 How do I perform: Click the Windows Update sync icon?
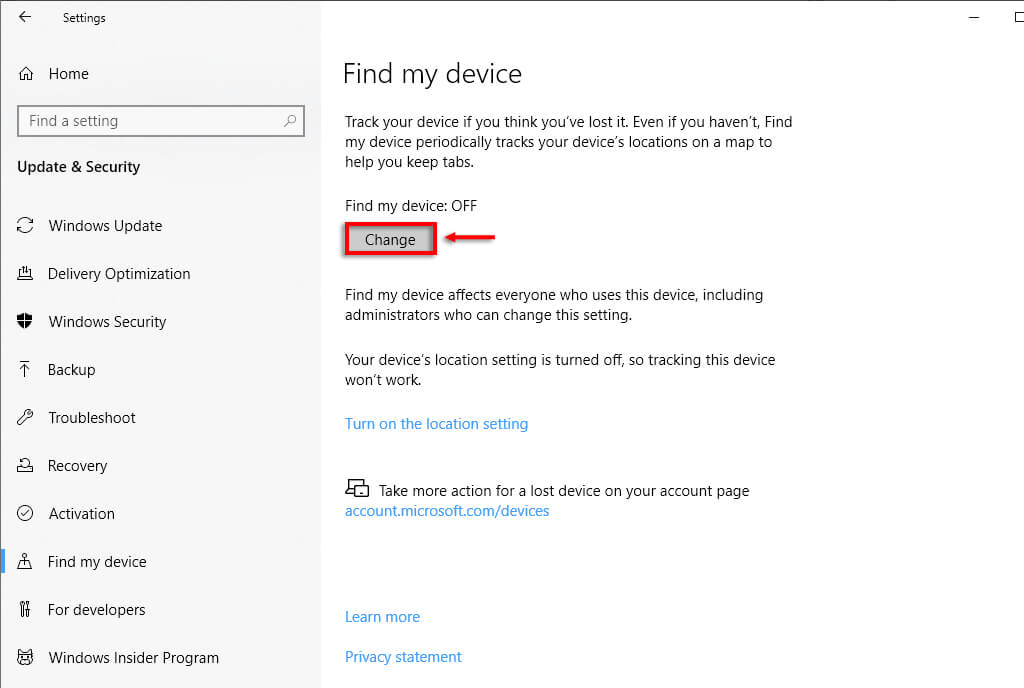(x=26, y=226)
